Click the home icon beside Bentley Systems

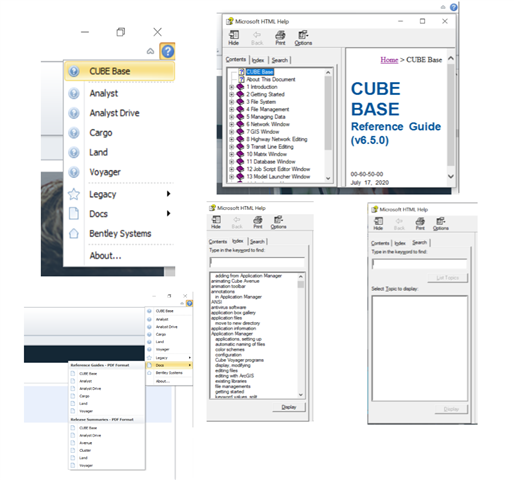click(74, 233)
